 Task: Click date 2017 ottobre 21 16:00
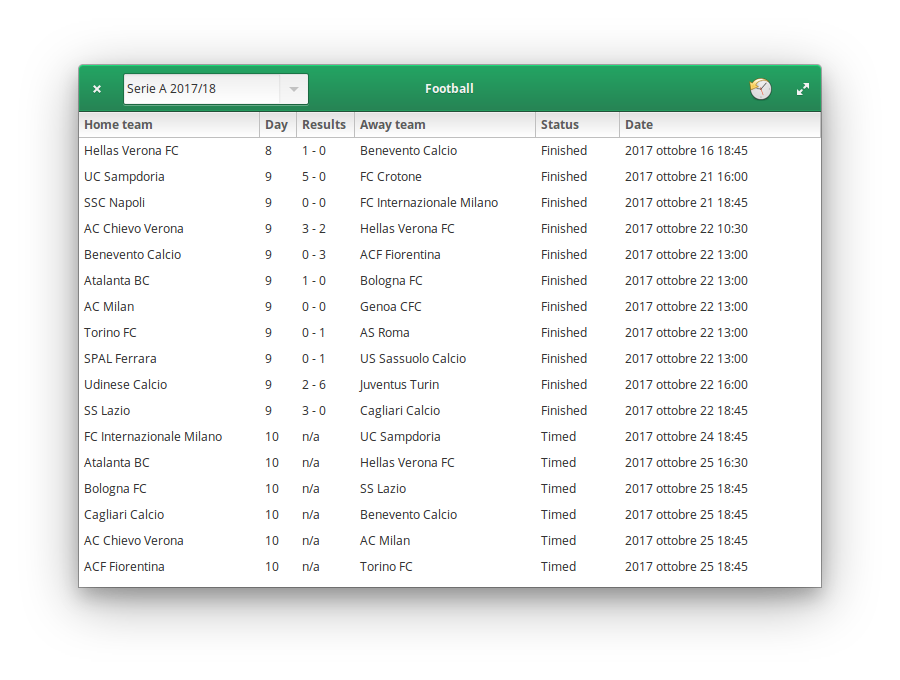click(686, 177)
